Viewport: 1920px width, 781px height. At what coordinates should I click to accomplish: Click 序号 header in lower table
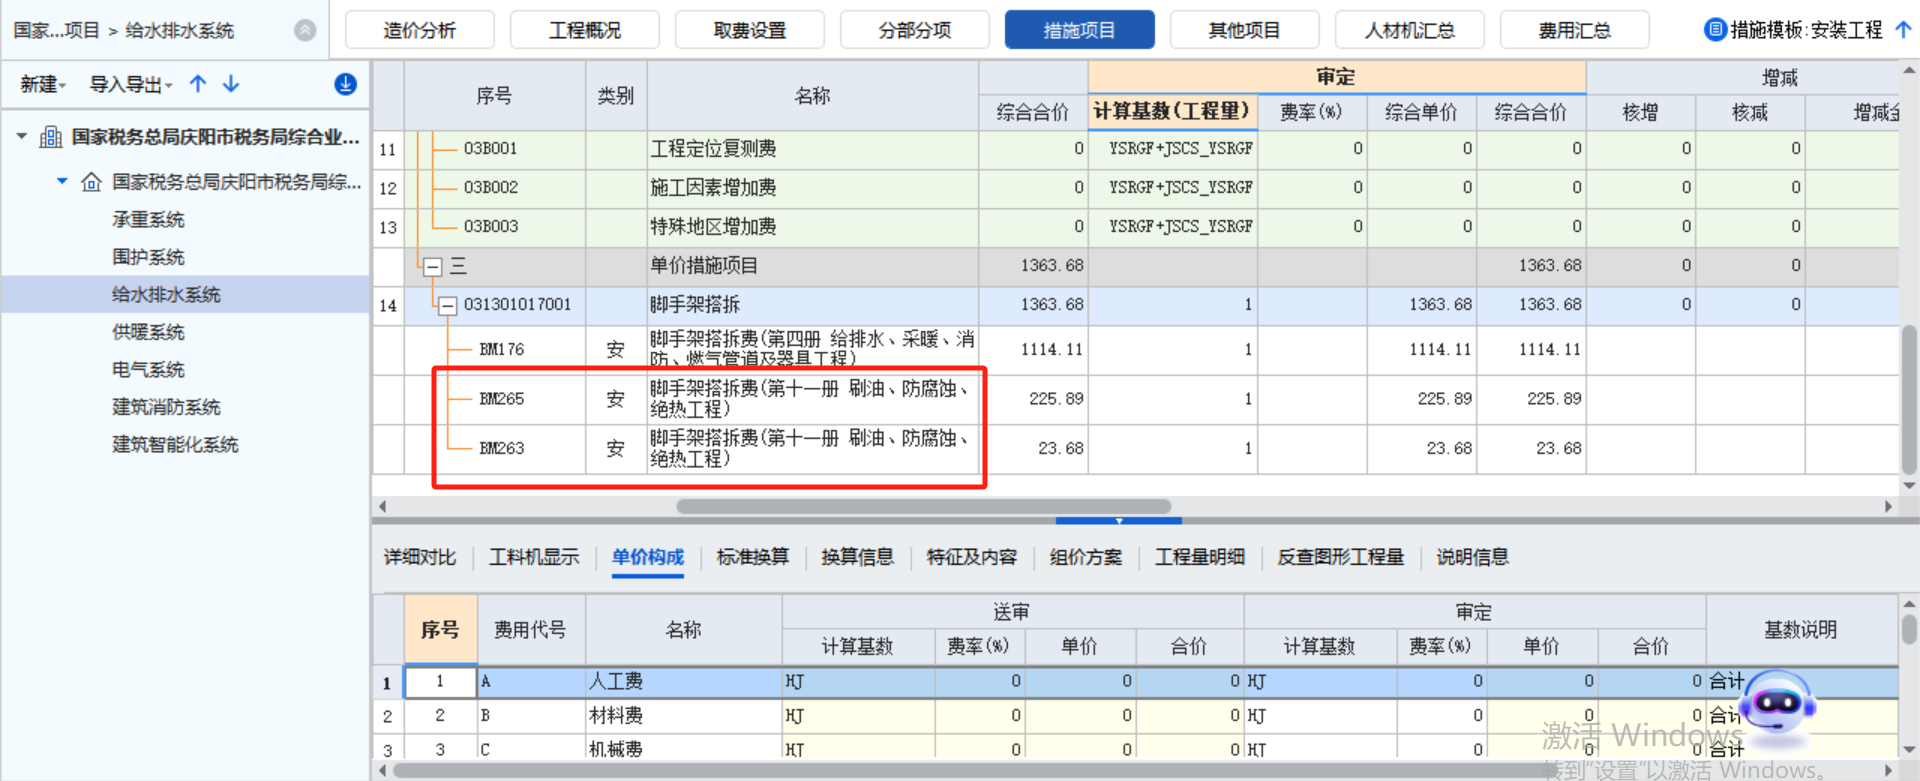pyautogui.click(x=440, y=629)
